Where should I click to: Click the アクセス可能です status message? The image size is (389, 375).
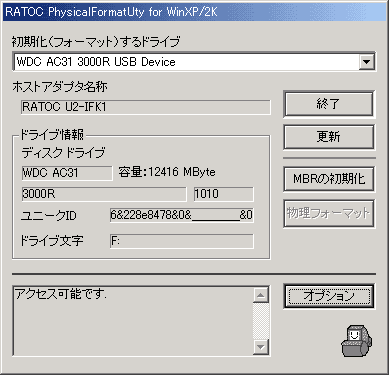pyautogui.click(x=61, y=294)
